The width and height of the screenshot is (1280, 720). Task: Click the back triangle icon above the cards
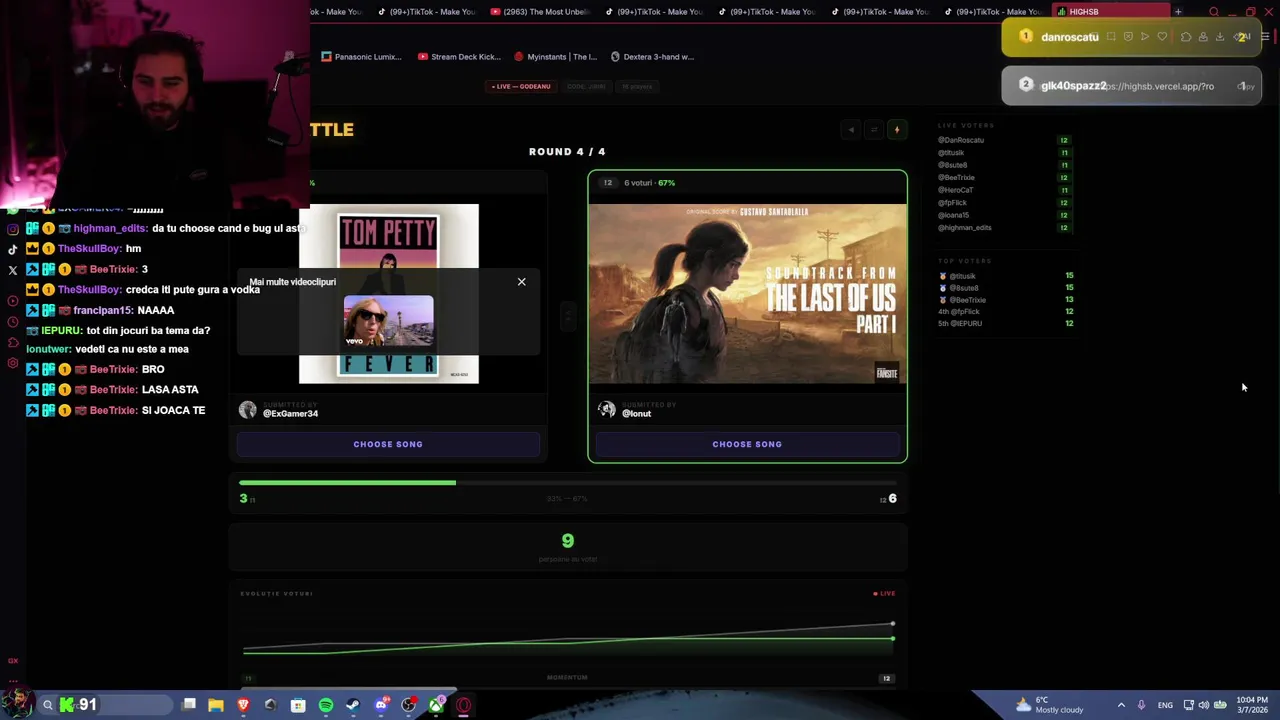tap(850, 129)
